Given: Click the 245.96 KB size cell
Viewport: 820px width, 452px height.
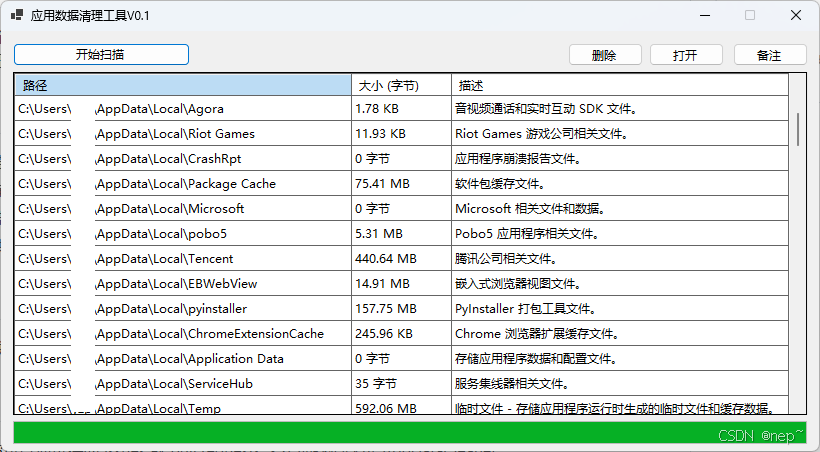Looking at the screenshot, I should (402, 334).
